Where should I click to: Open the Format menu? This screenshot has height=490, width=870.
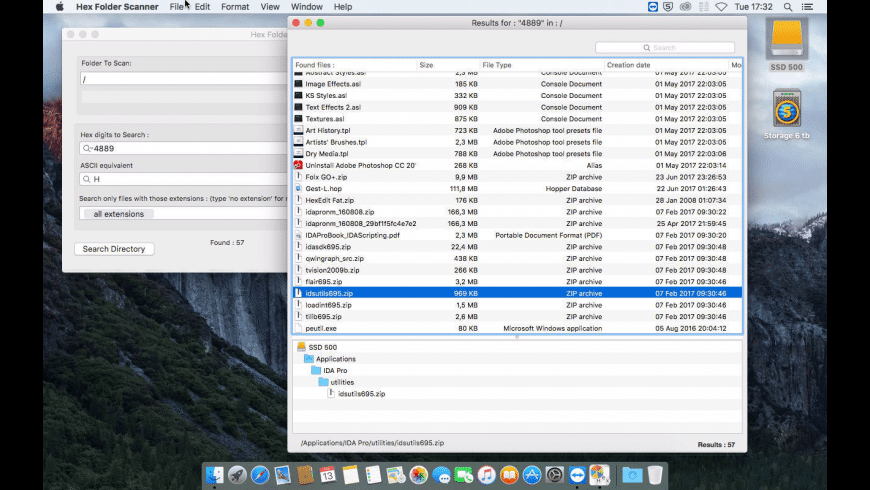point(235,7)
